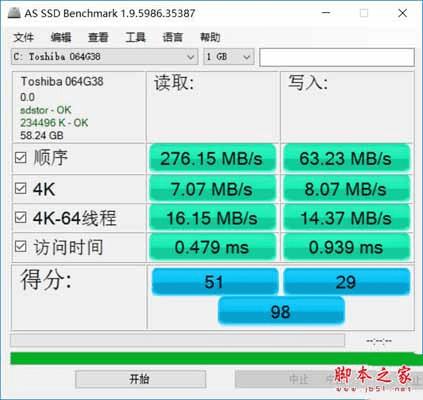Open the 工具 menu

pyautogui.click(x=135, y=37)
